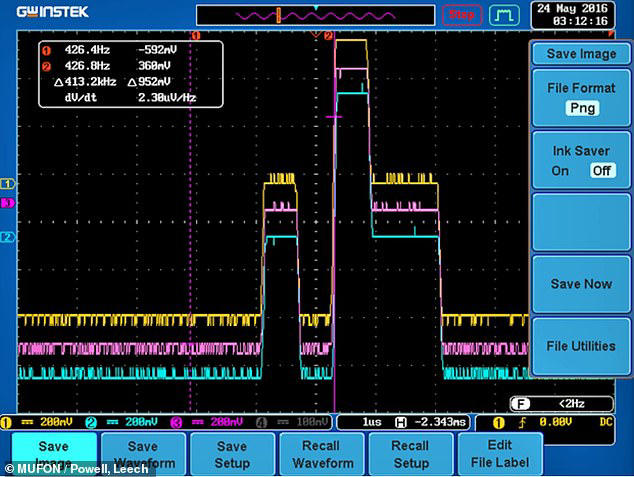This screenshot has height=477, width=634.
Task: Select the cursor 1 marker at top
Action: [196, 36]
